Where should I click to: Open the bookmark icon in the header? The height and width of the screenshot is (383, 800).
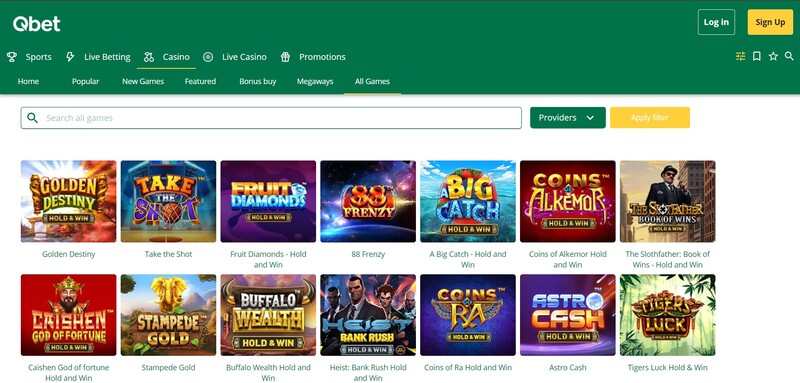pos(757,56)
